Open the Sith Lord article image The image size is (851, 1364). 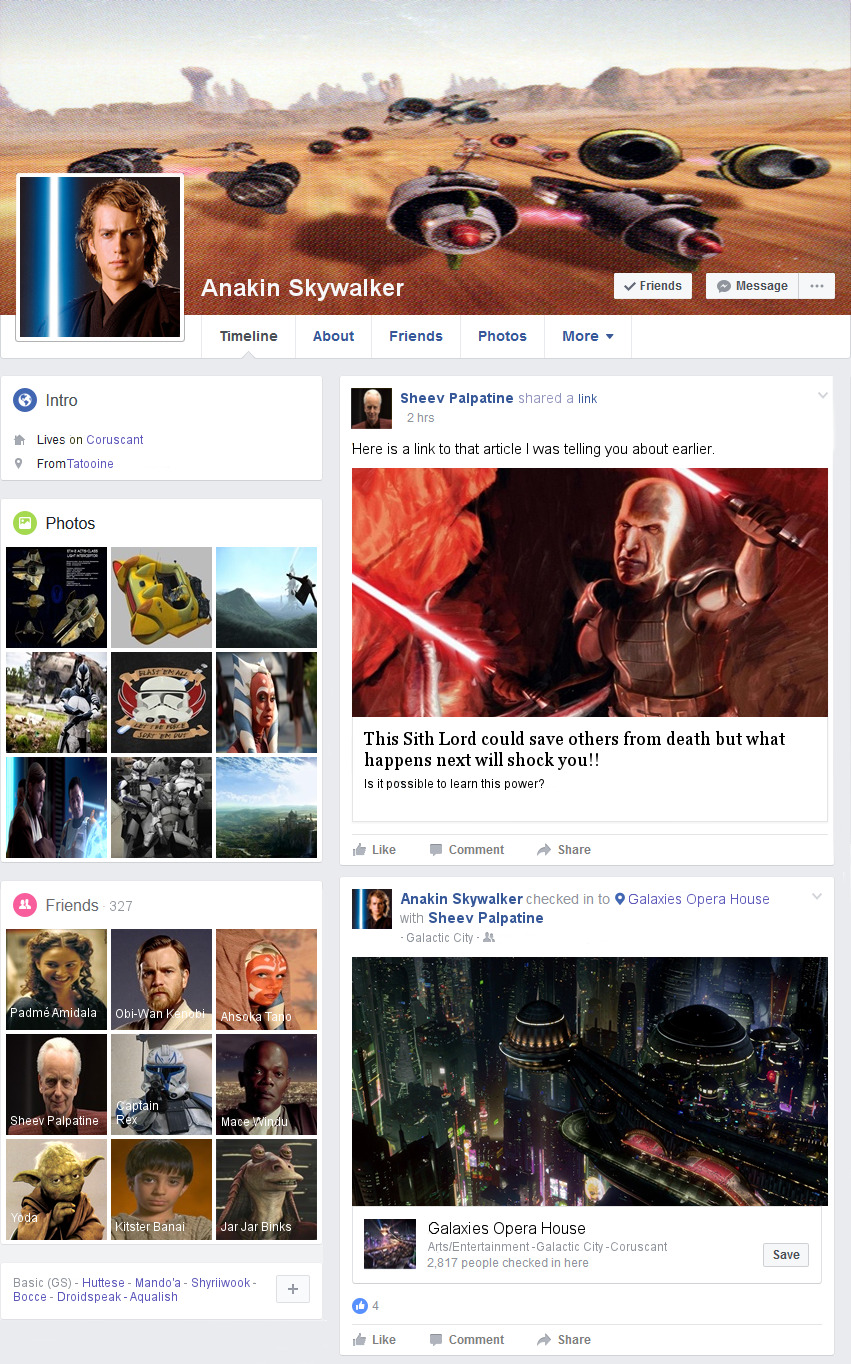click(590, 592)
